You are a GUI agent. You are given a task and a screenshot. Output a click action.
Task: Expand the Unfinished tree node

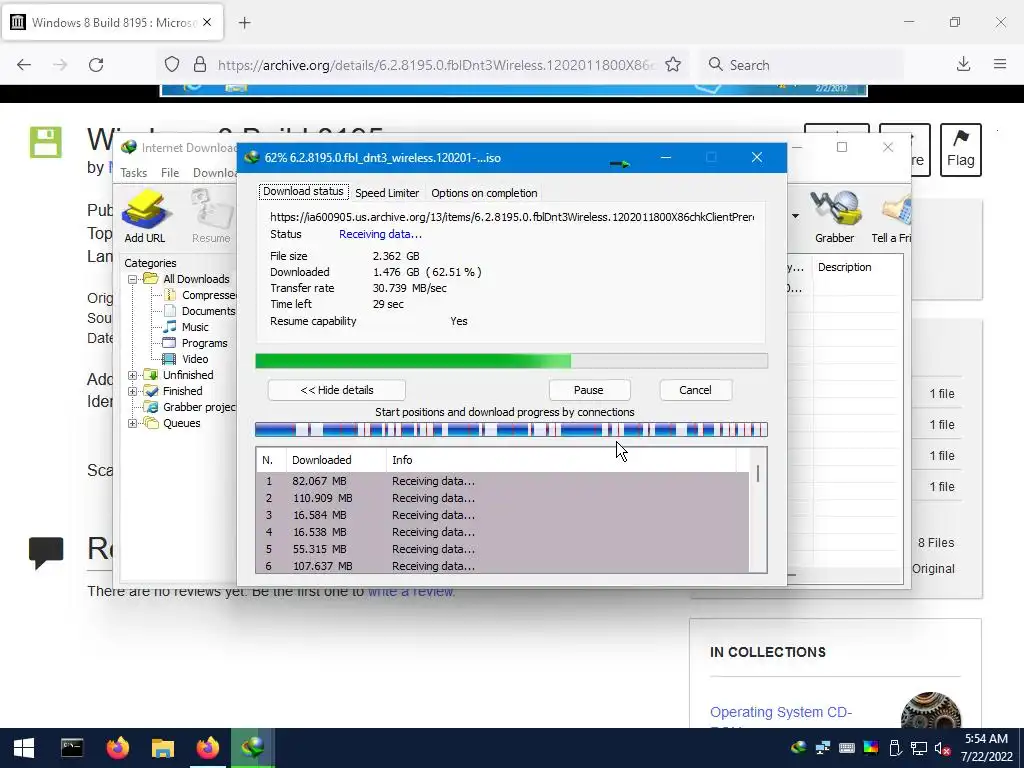click(133, 375)
